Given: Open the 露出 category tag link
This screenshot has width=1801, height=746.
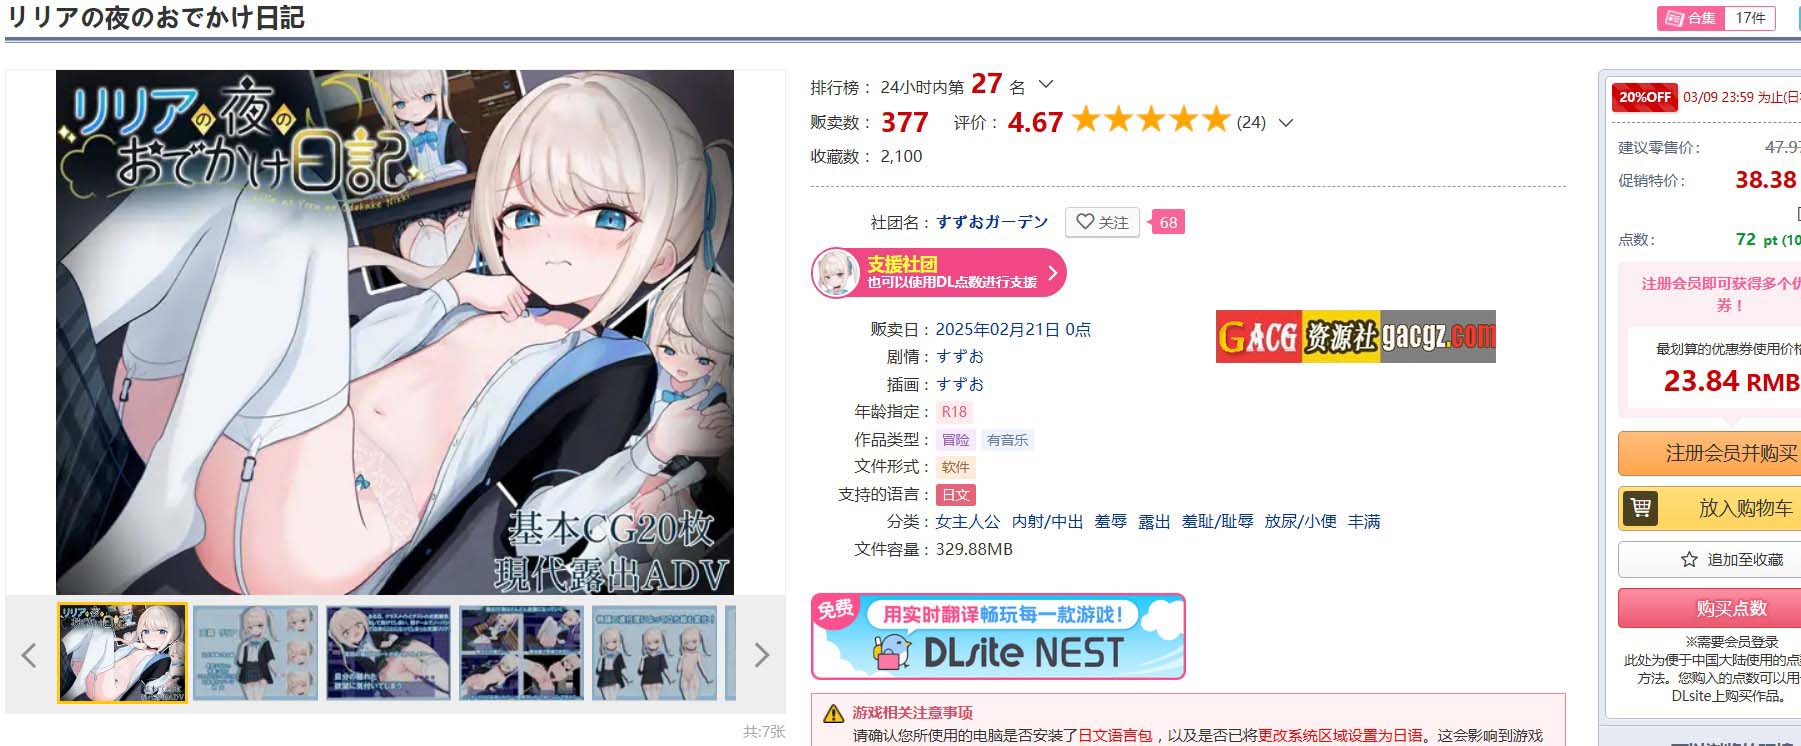Looking at the screenshot, I should [1154, 522].
